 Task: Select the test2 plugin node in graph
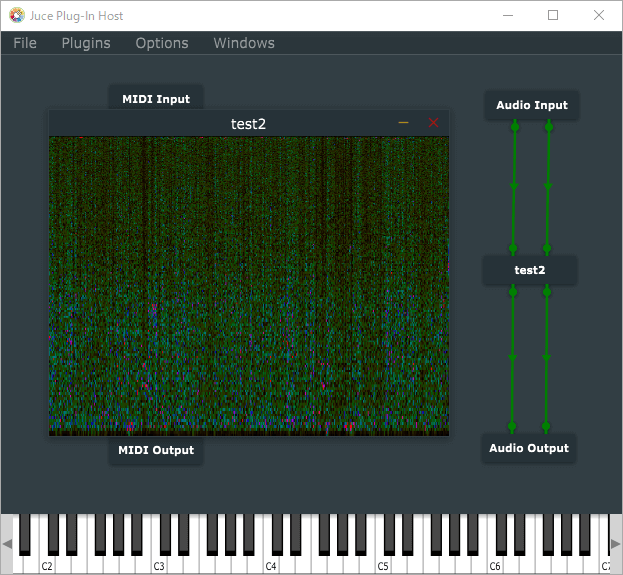pyautogui.click(x=530, y=270)
